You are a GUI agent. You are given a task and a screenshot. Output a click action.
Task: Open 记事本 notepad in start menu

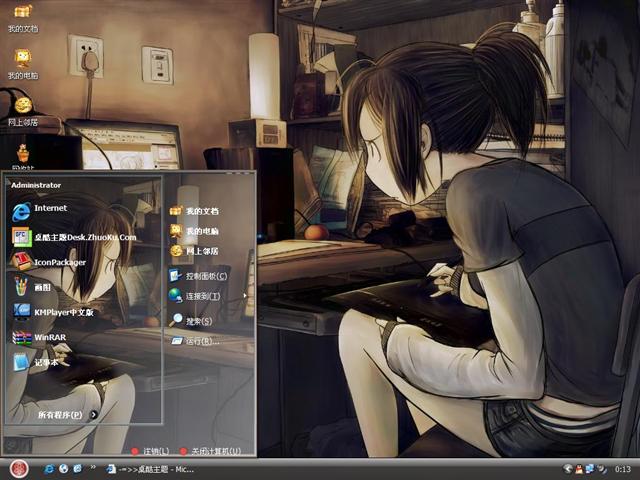click(36, 362)
